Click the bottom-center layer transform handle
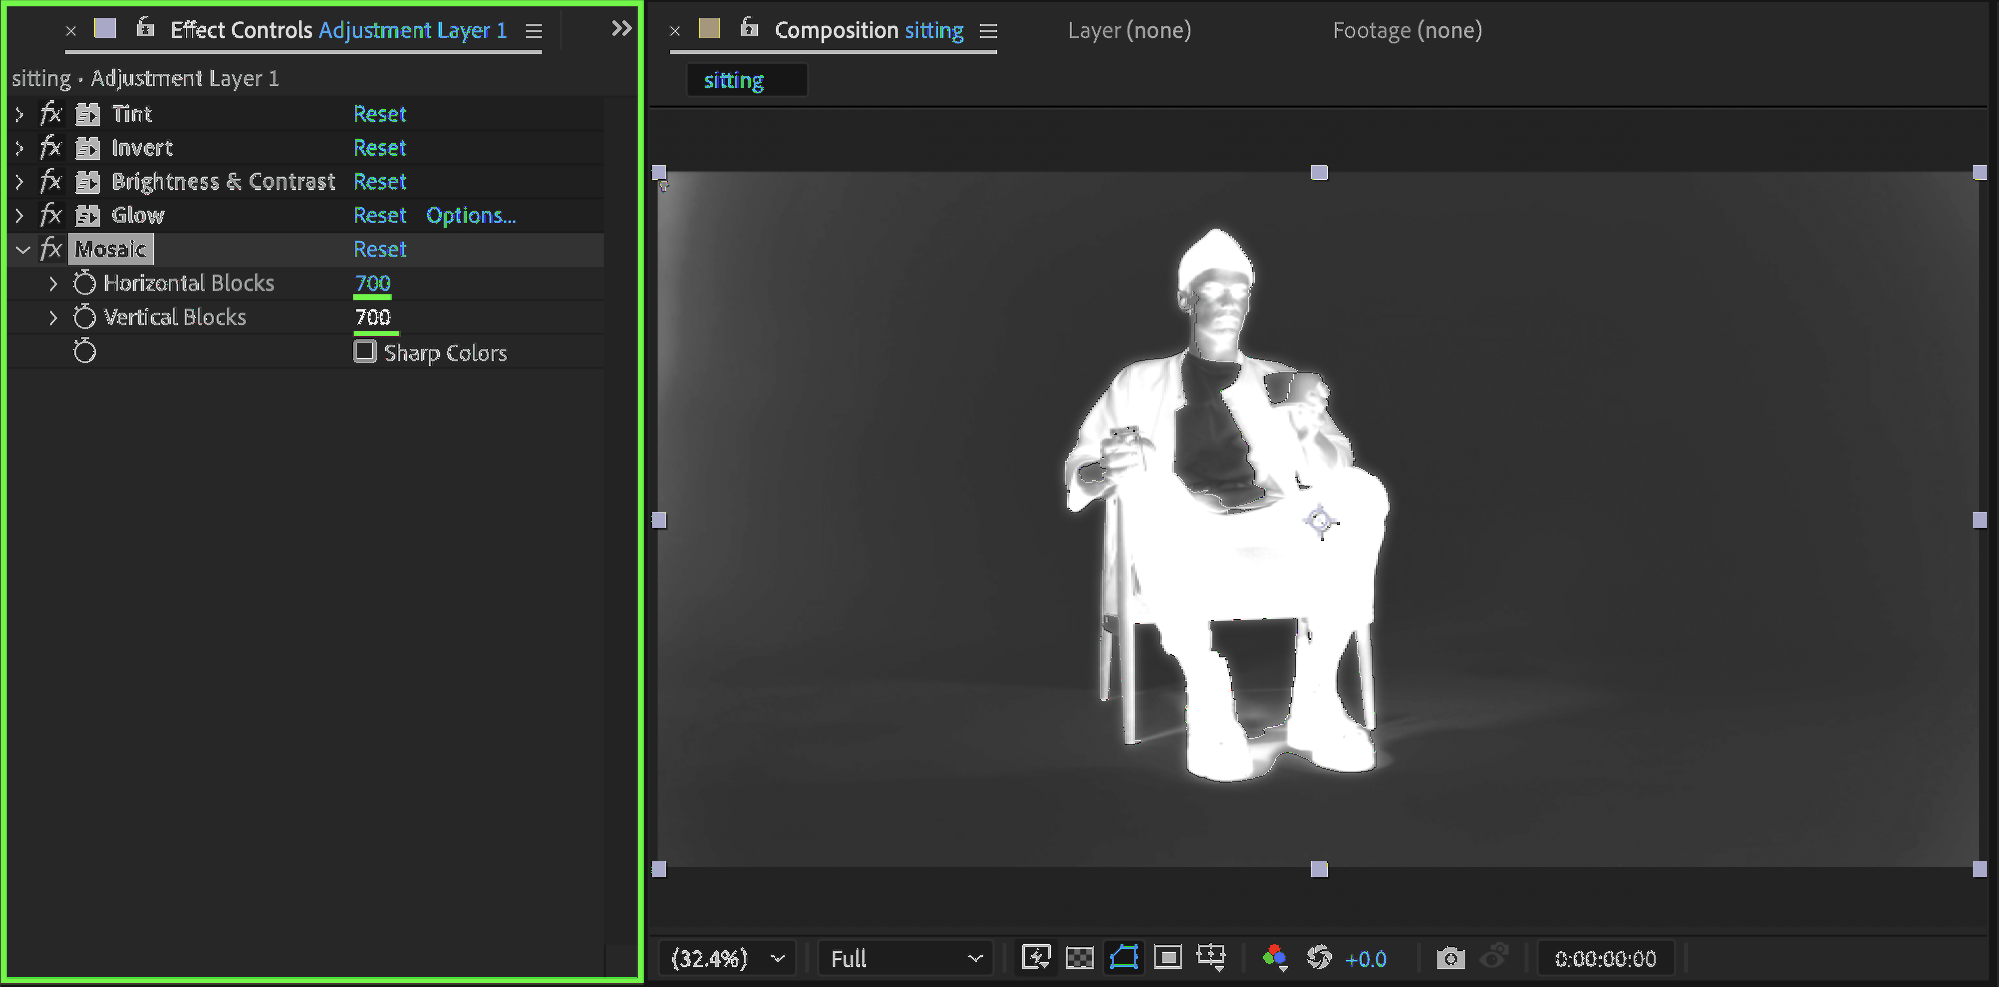The width and height of the screenshot is (1999, 987). 1319,869
